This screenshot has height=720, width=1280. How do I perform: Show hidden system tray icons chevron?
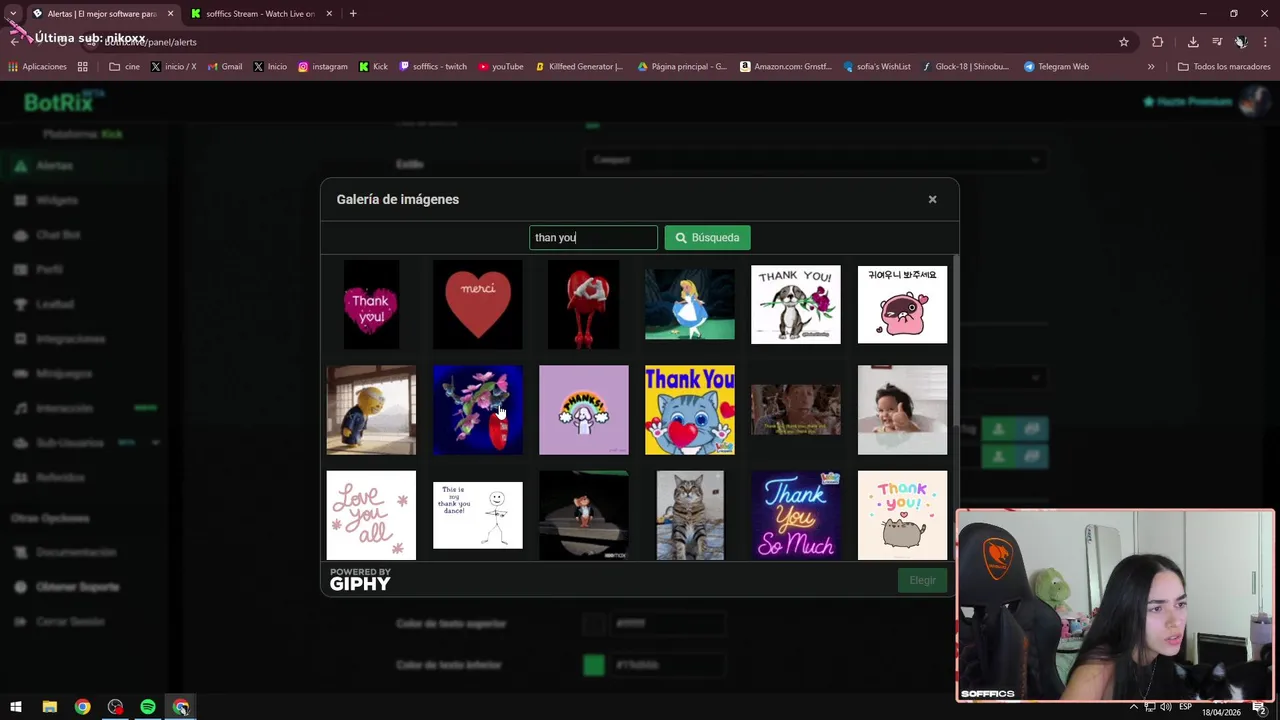1133,707
